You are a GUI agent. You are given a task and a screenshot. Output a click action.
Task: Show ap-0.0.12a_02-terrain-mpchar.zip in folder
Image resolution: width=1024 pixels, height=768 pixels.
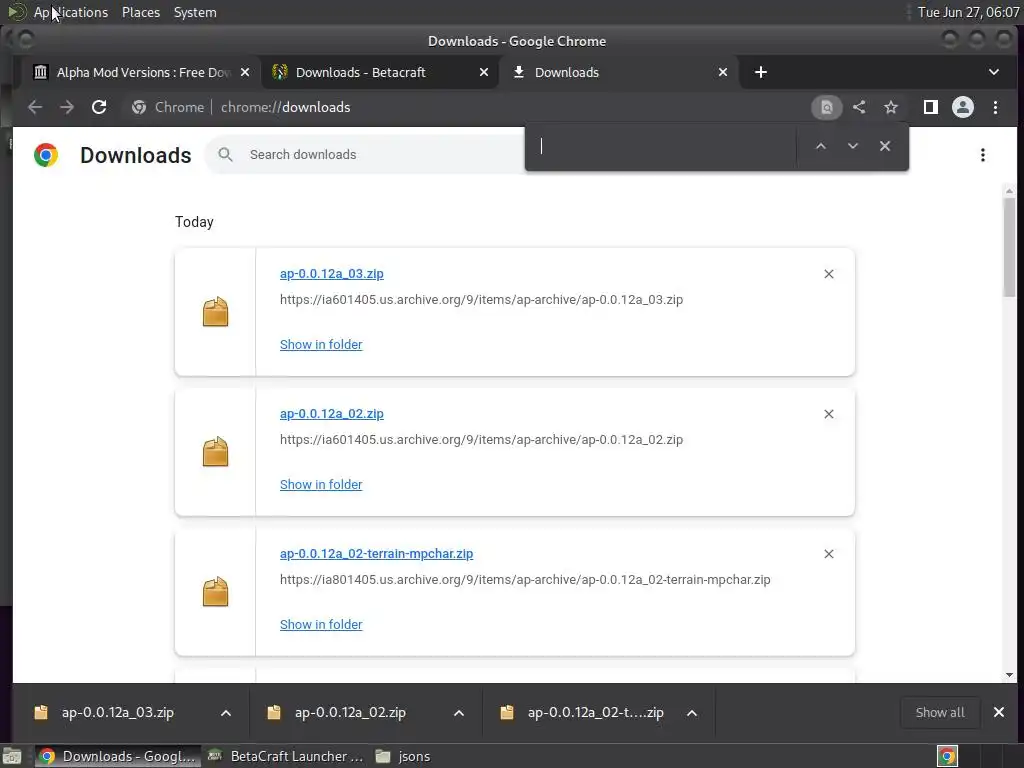pyautogui.click(x=321, y=624)
